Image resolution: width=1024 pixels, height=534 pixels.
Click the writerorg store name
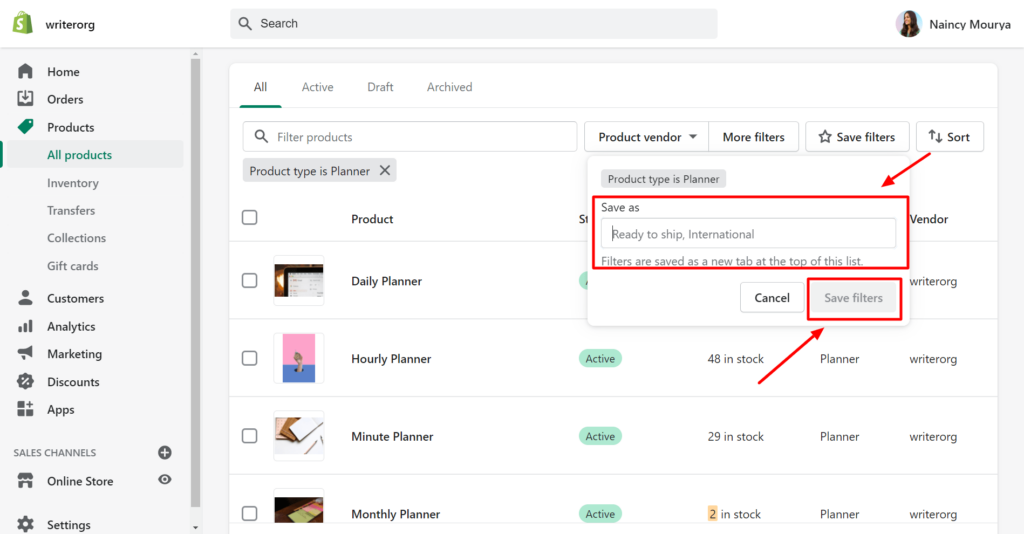(70, 24)
